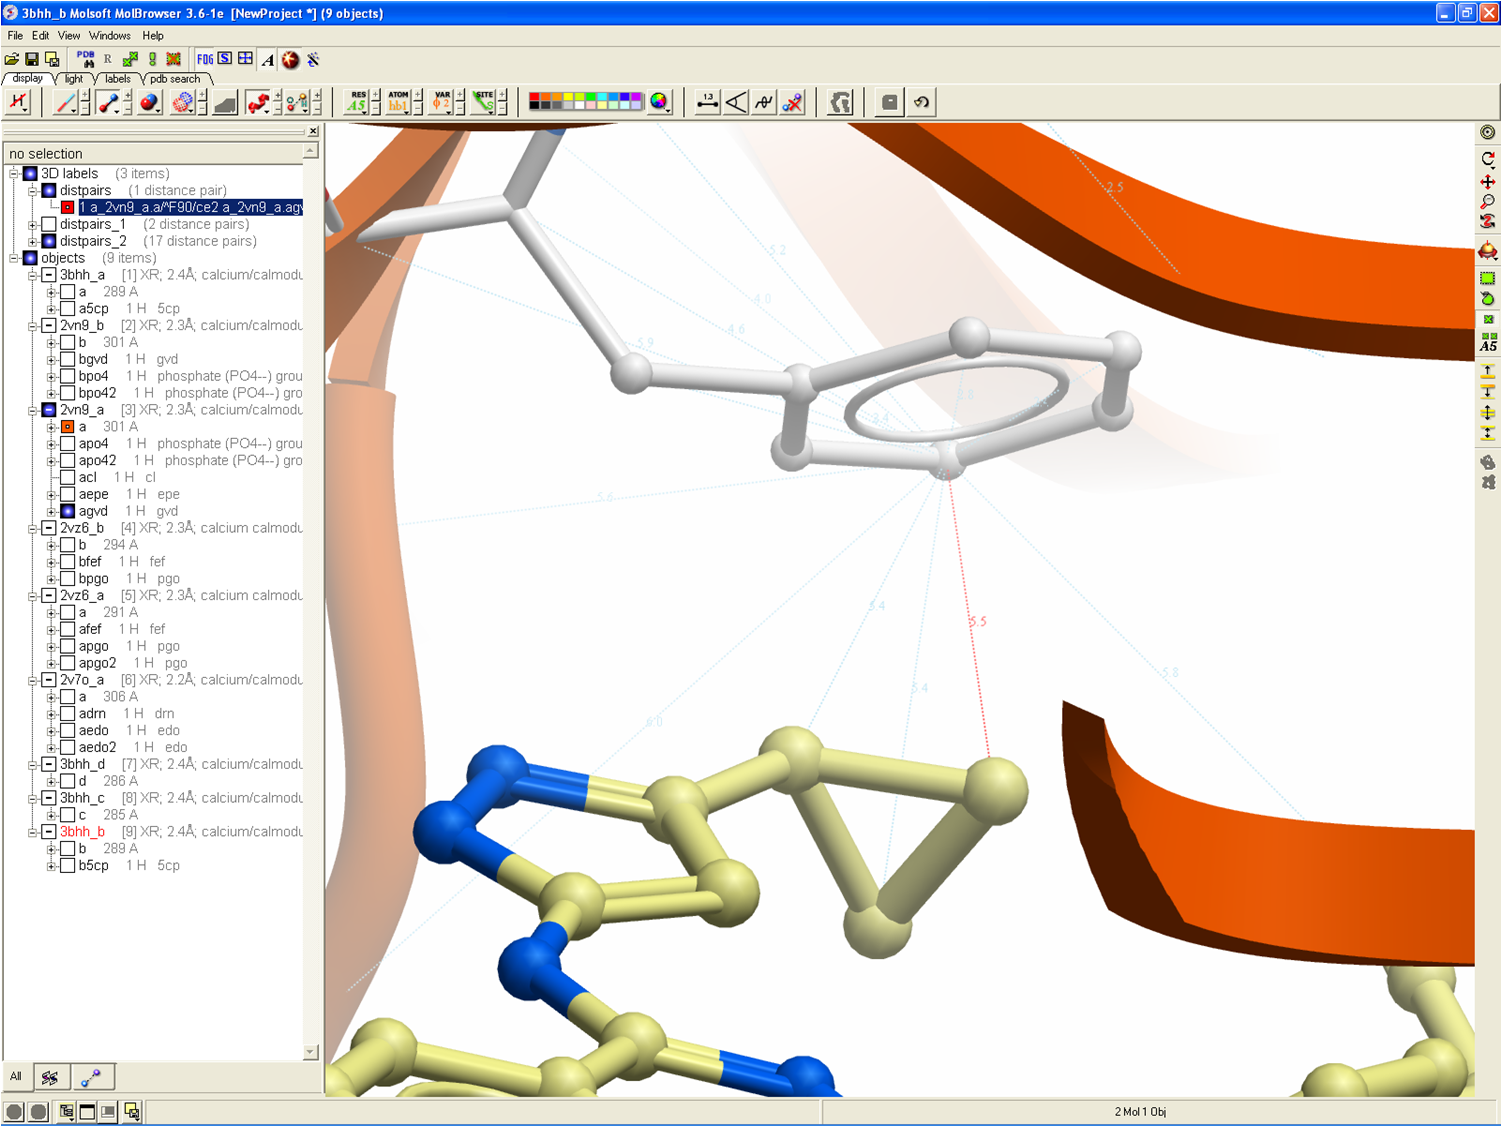The image size is (1502, 1127).
Task: Select the planar angle measurement tool
Action: [x=736, y=102]
